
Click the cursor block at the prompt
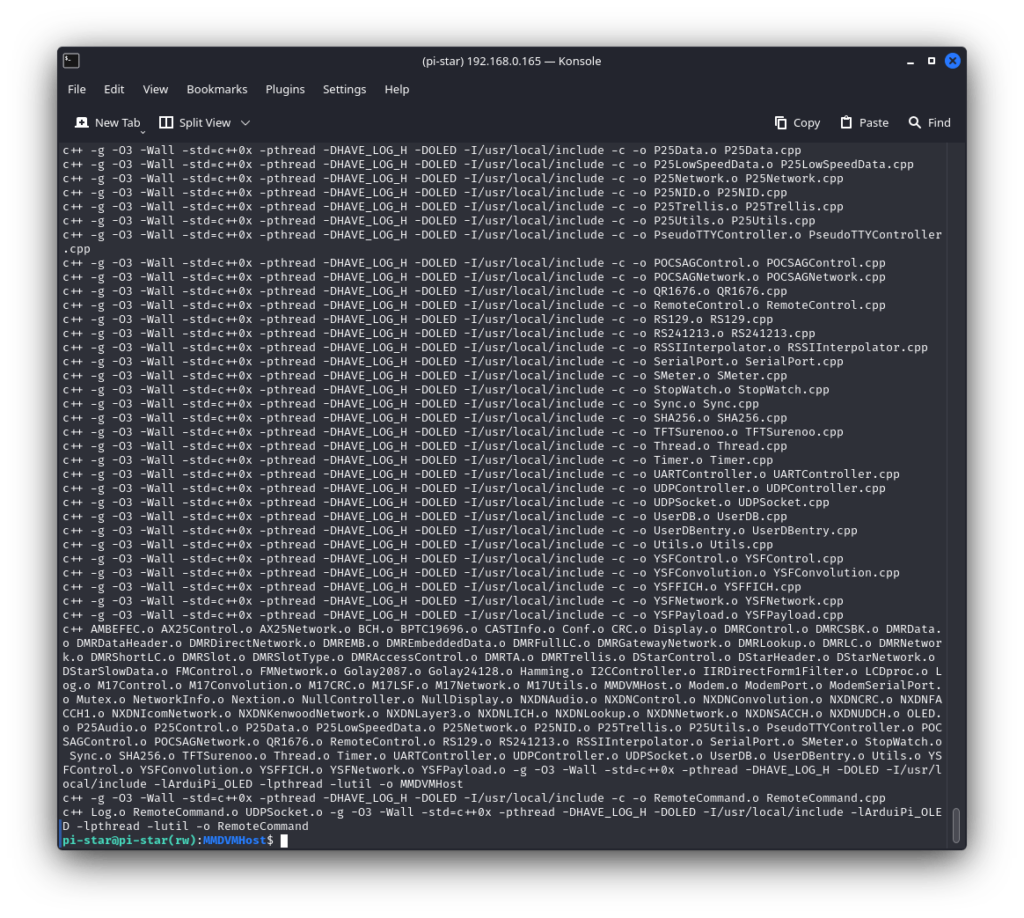284,841
